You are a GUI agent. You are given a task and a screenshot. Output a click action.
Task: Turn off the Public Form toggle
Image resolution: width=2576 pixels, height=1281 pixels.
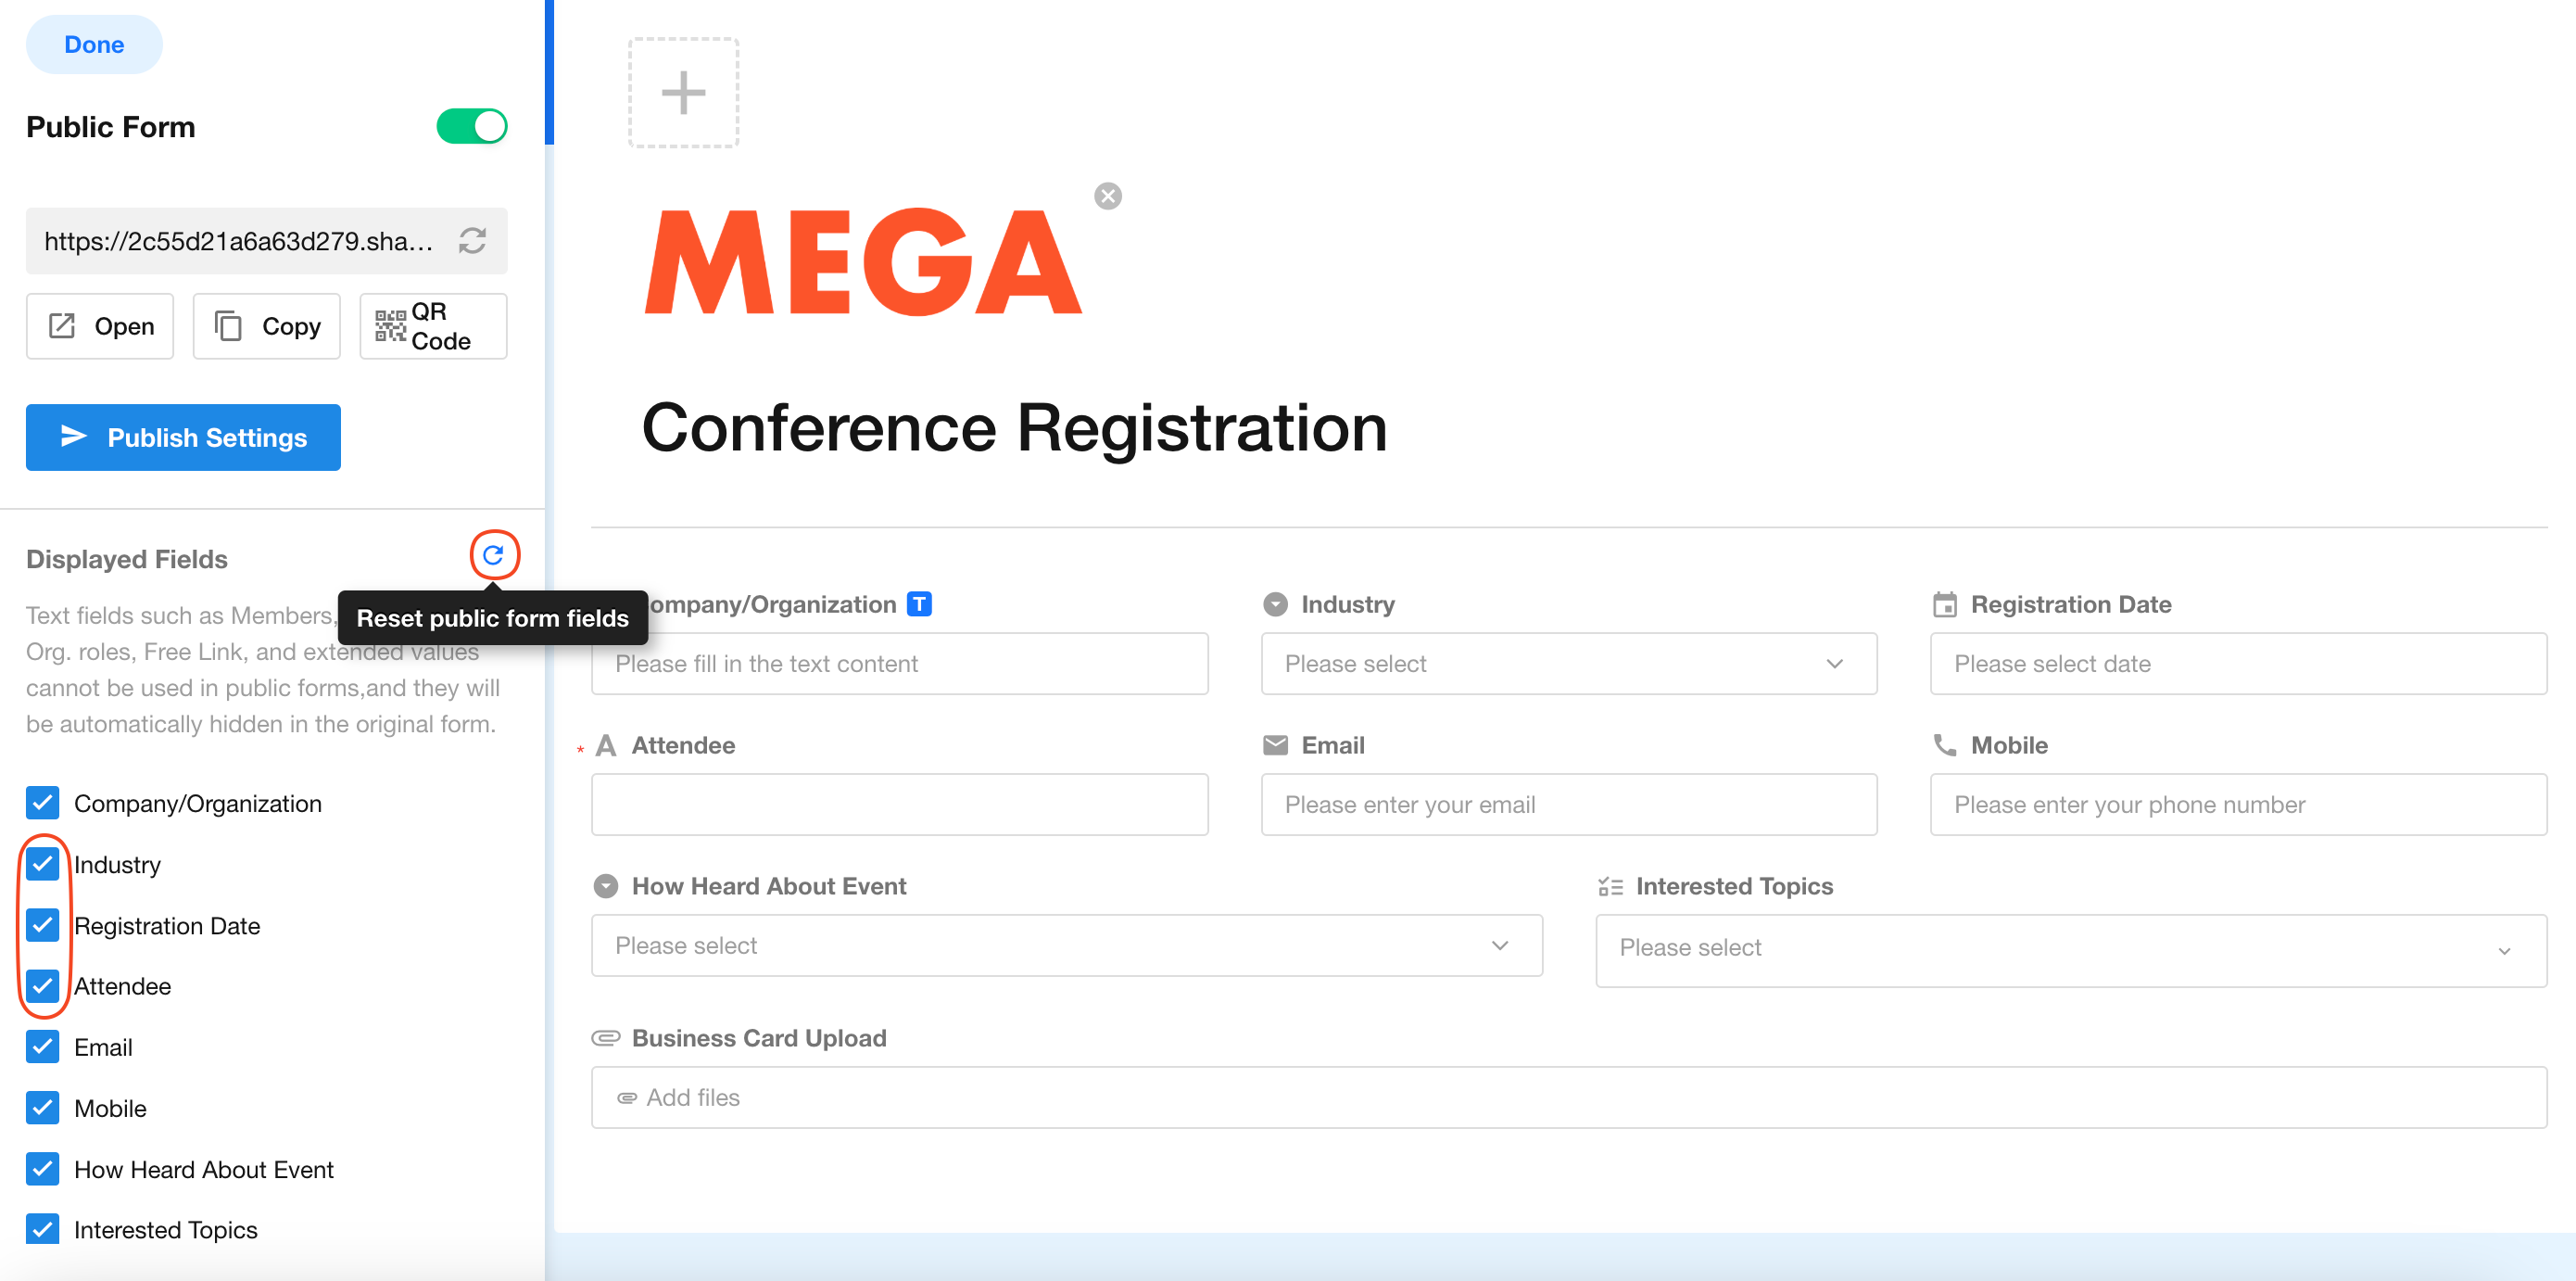coord(471,127)
